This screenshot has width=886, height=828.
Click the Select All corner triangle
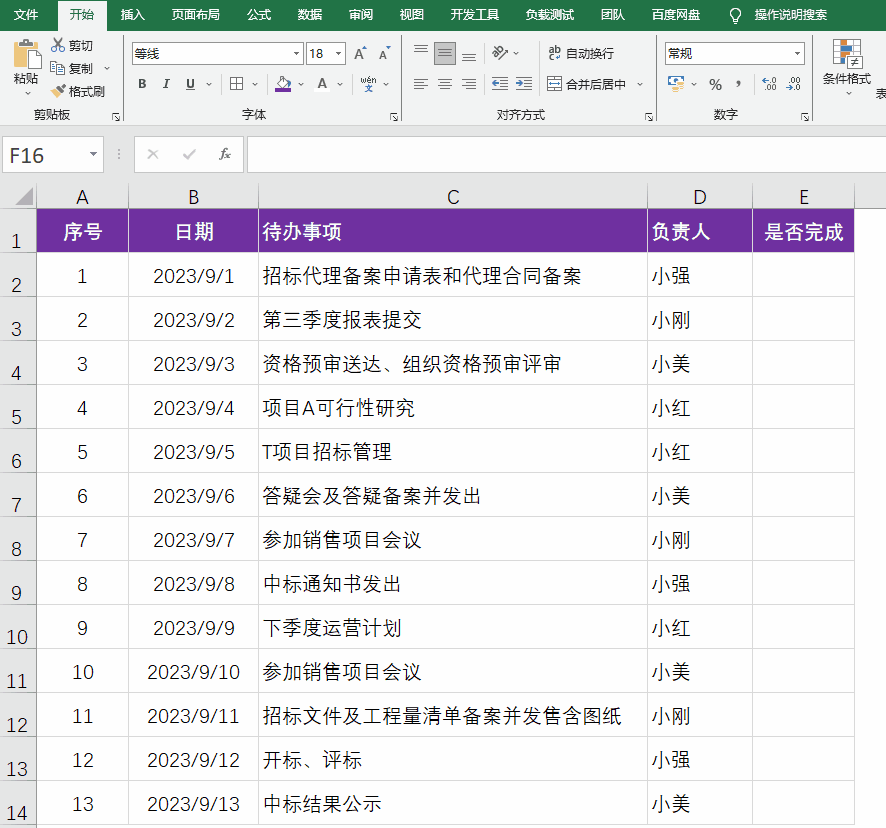24,197
